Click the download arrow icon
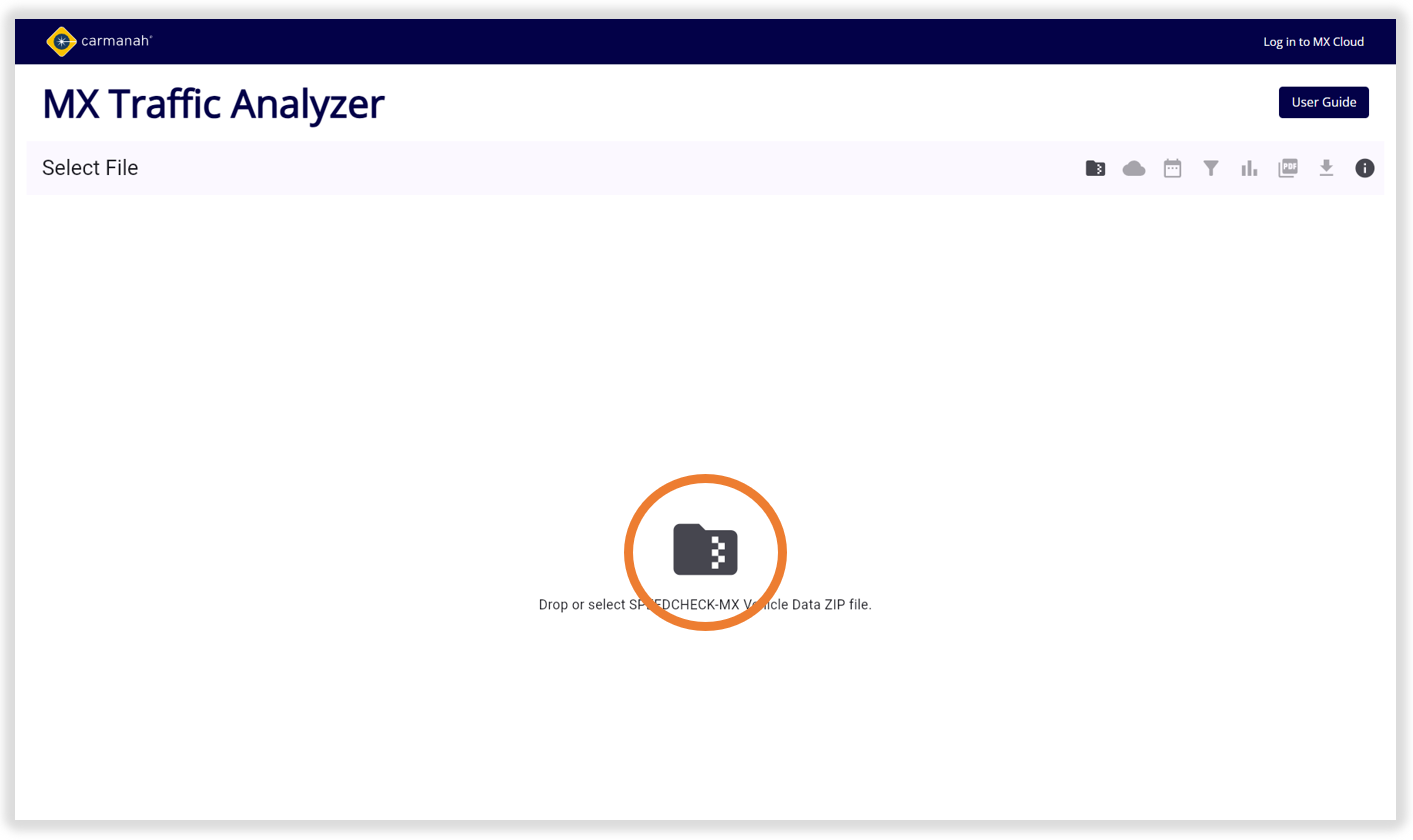Viewport: 1413px width, 840px height. click(1326, 168)
